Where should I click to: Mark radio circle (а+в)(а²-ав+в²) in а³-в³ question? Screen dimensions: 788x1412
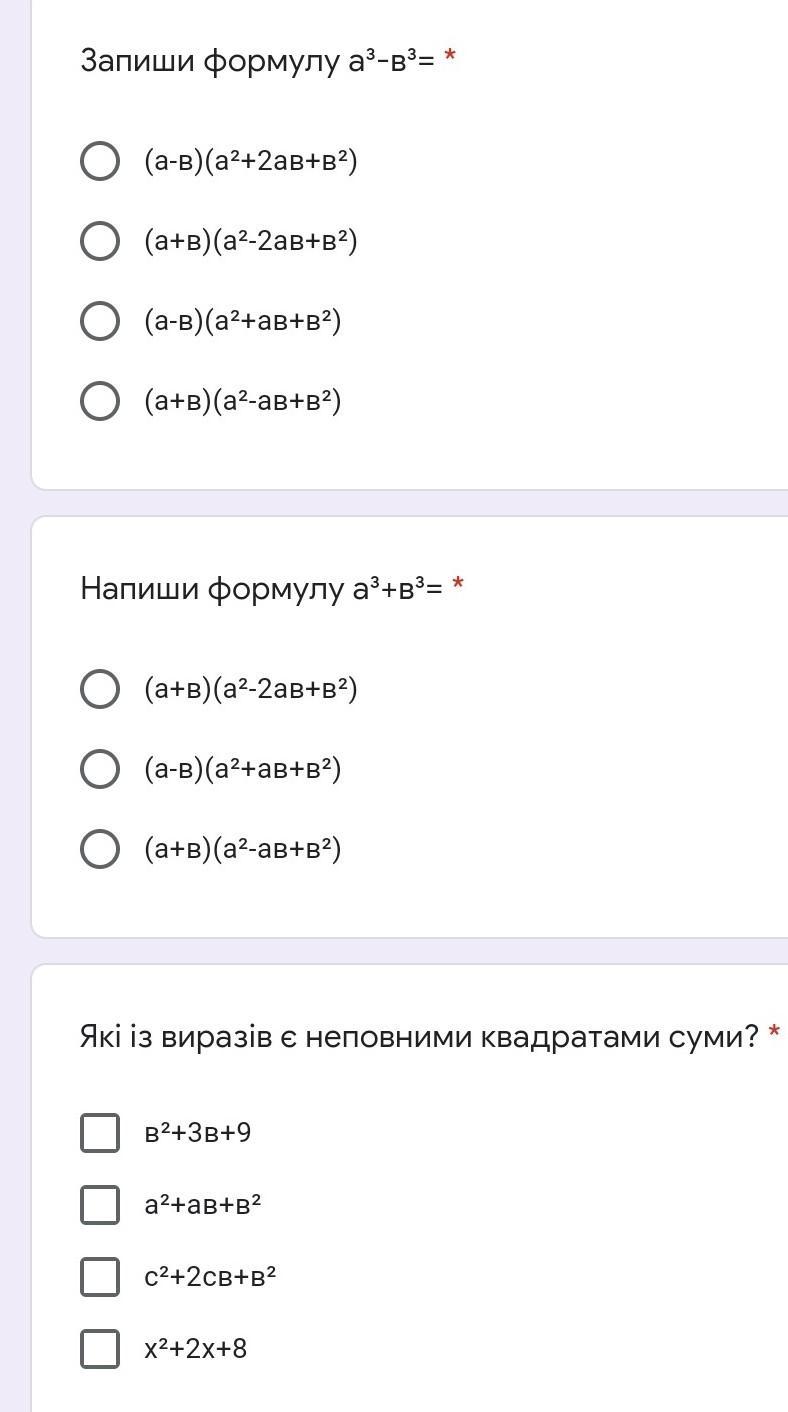coord(100,401)
